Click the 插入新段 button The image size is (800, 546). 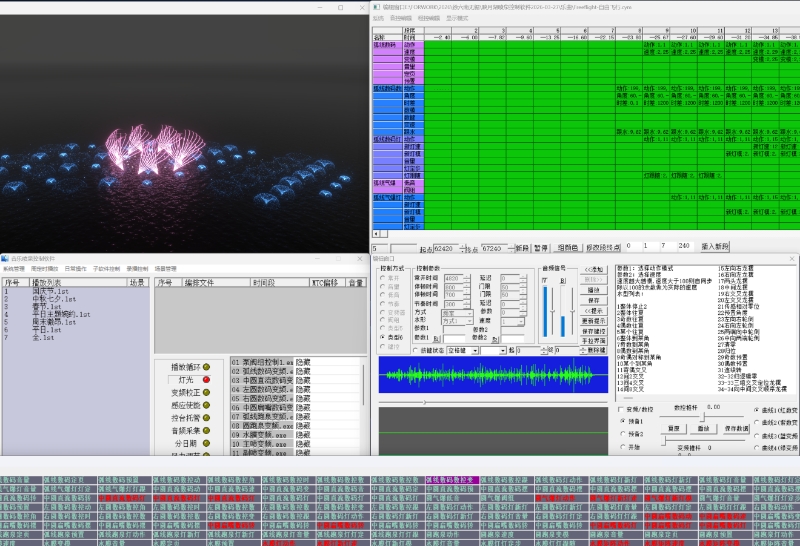point(715,245)
